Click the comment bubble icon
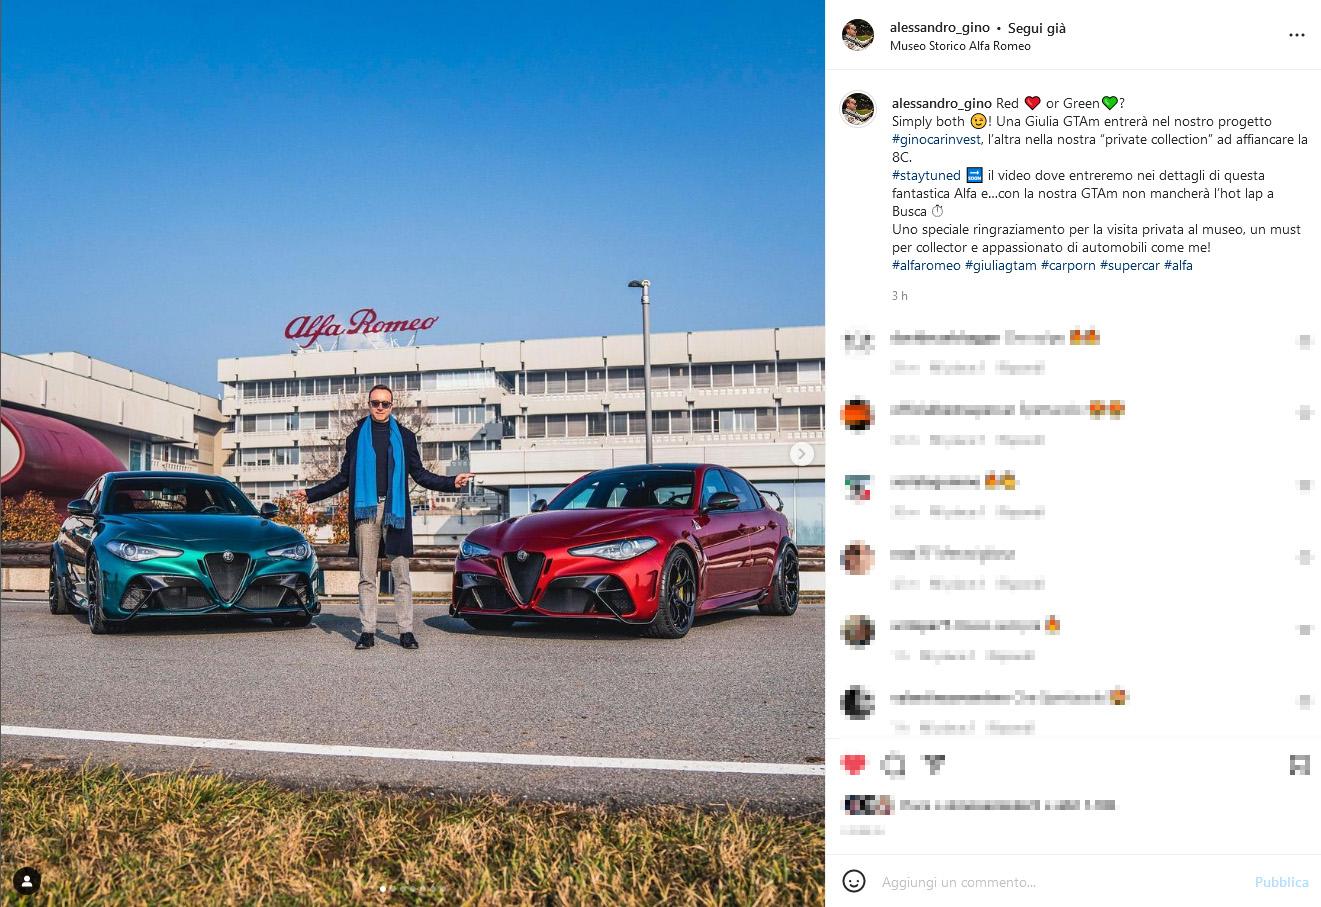1321x907 pixels. tap(894, 765)
